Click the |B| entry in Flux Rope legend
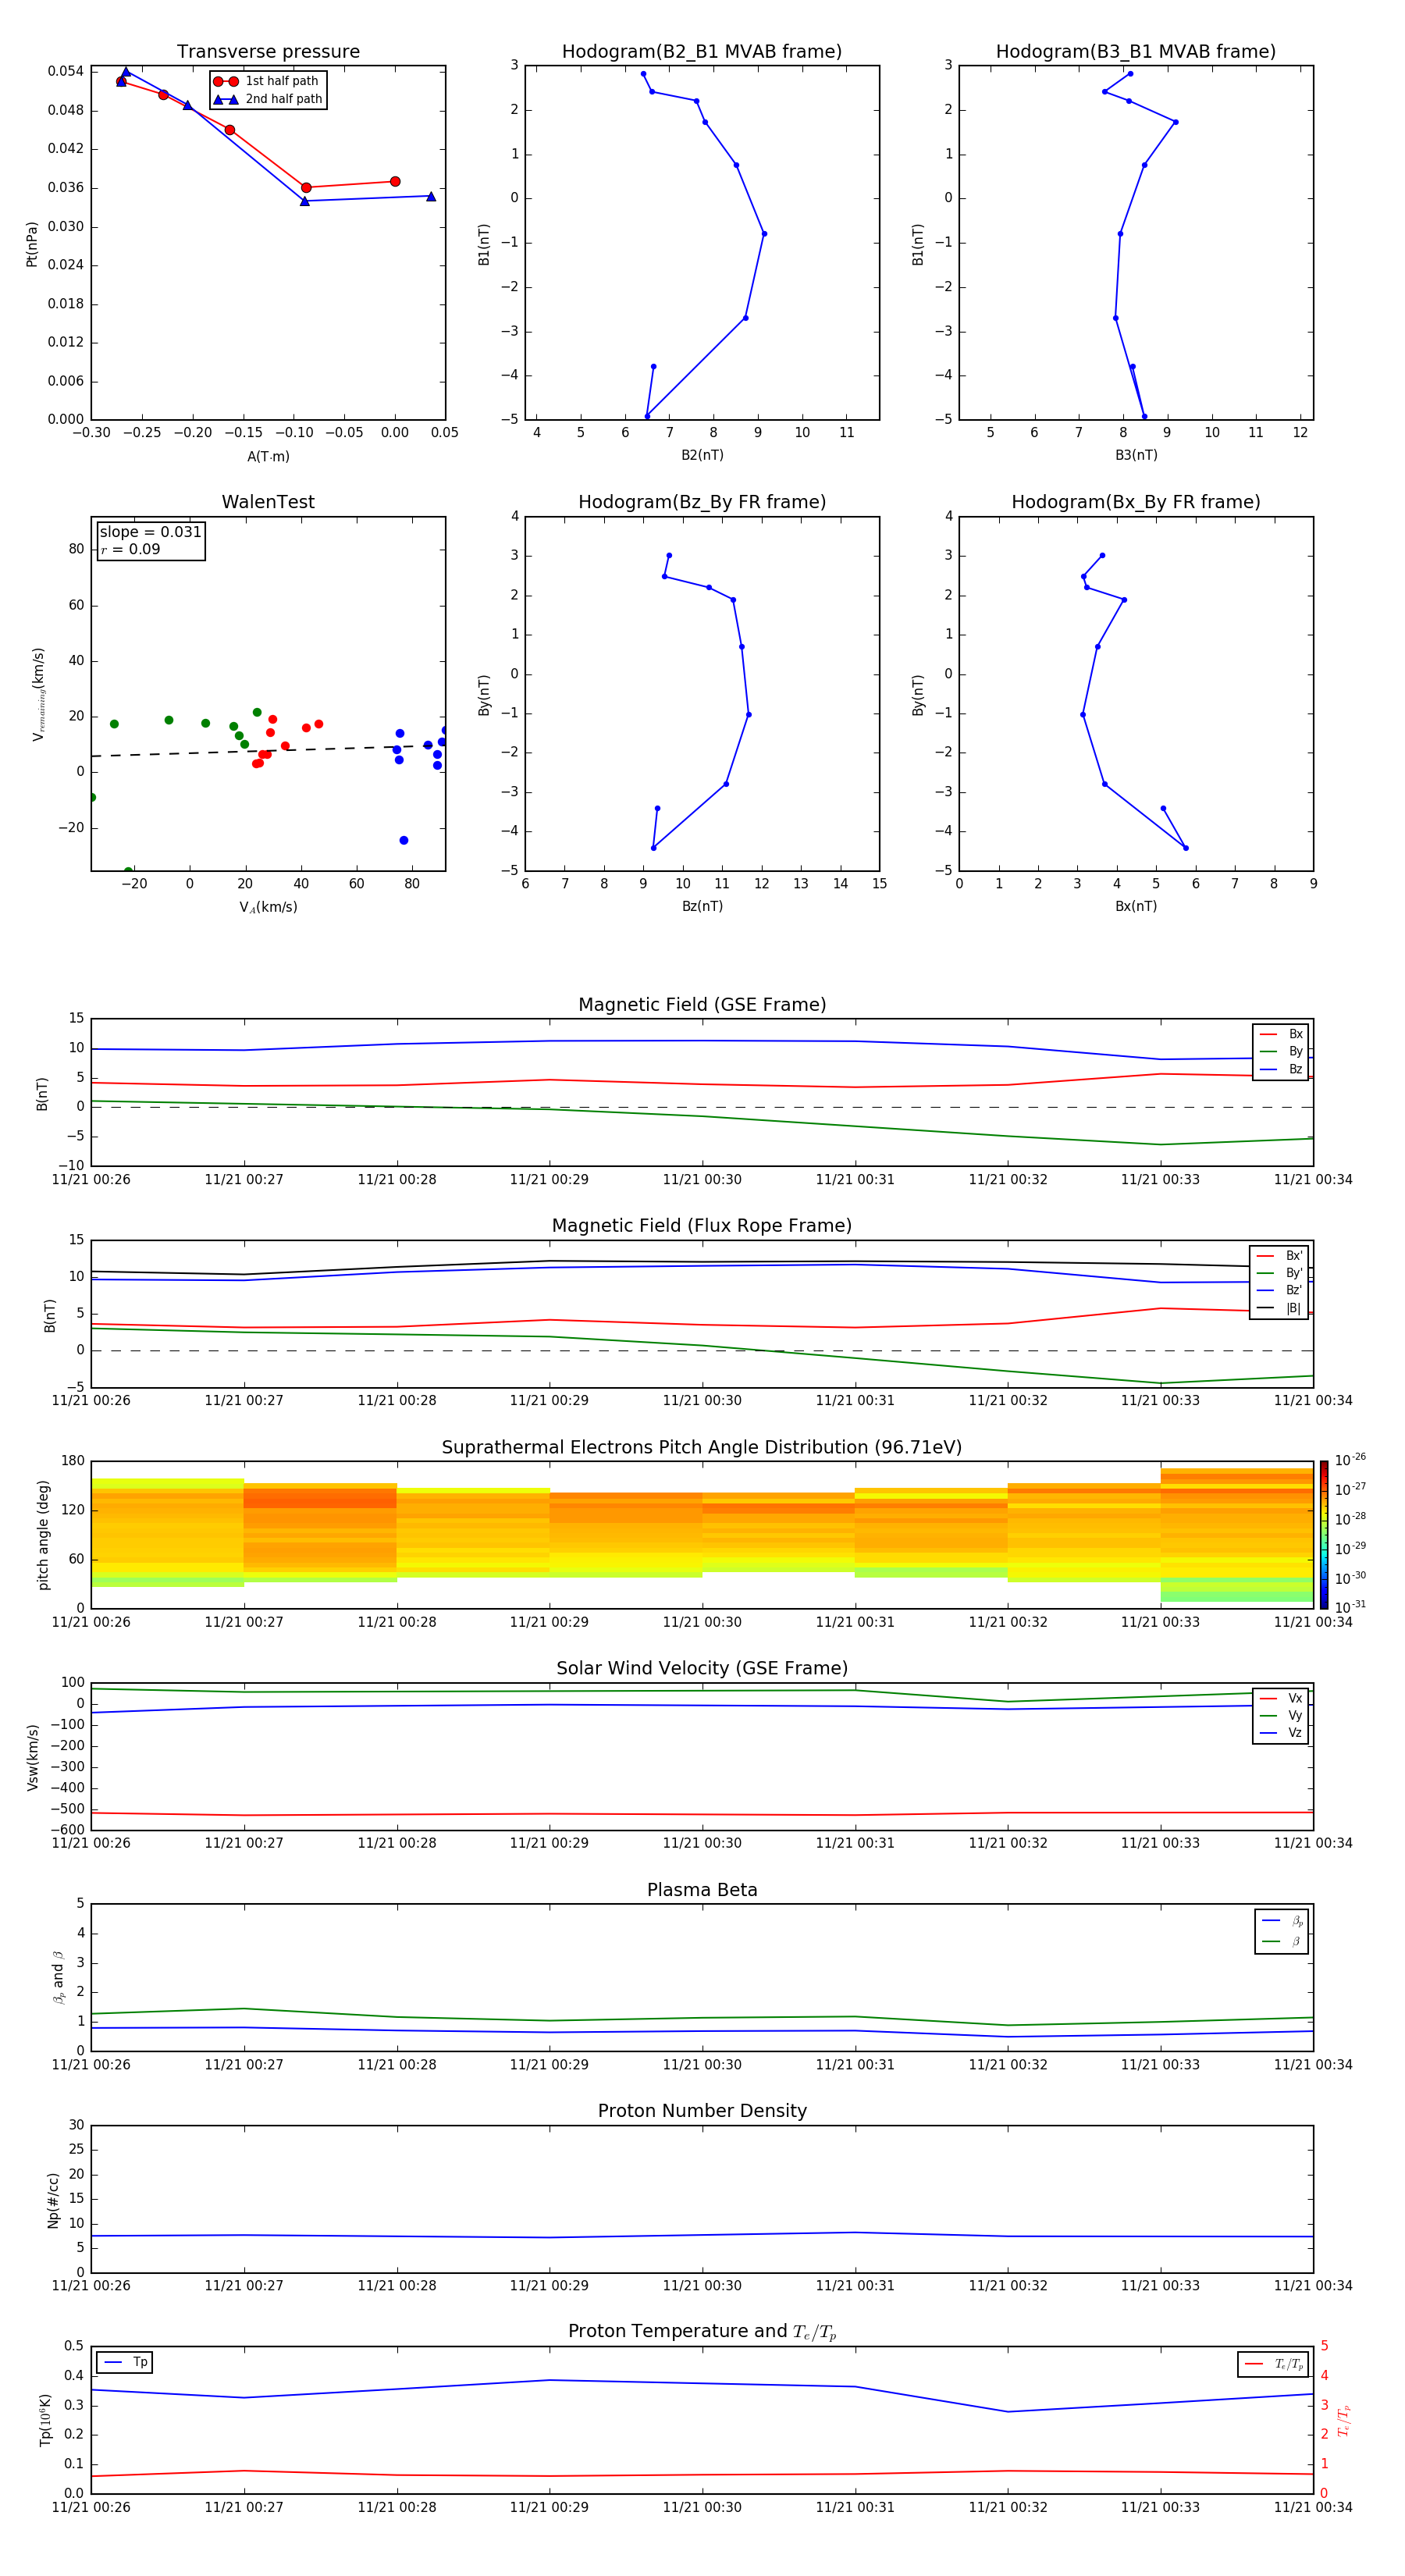Screen dimensions: 1405x2576 tap(1279, 1309)
